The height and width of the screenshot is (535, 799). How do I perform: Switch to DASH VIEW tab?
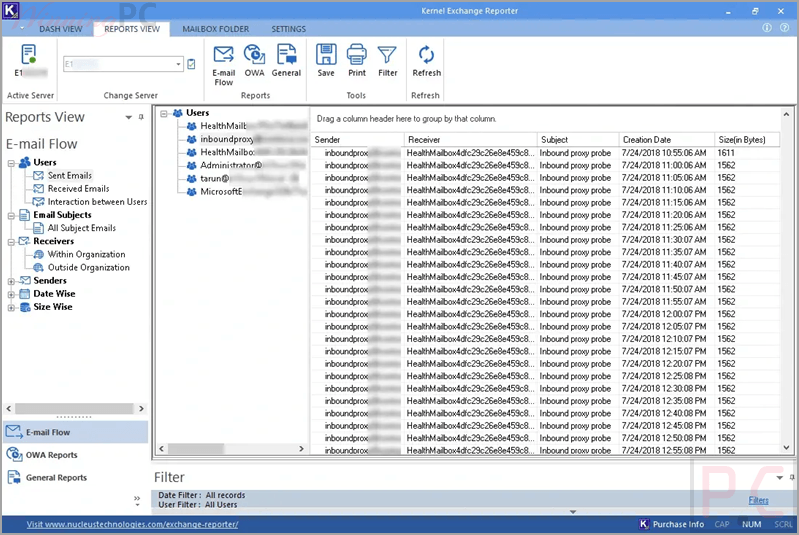click(61, 29)
